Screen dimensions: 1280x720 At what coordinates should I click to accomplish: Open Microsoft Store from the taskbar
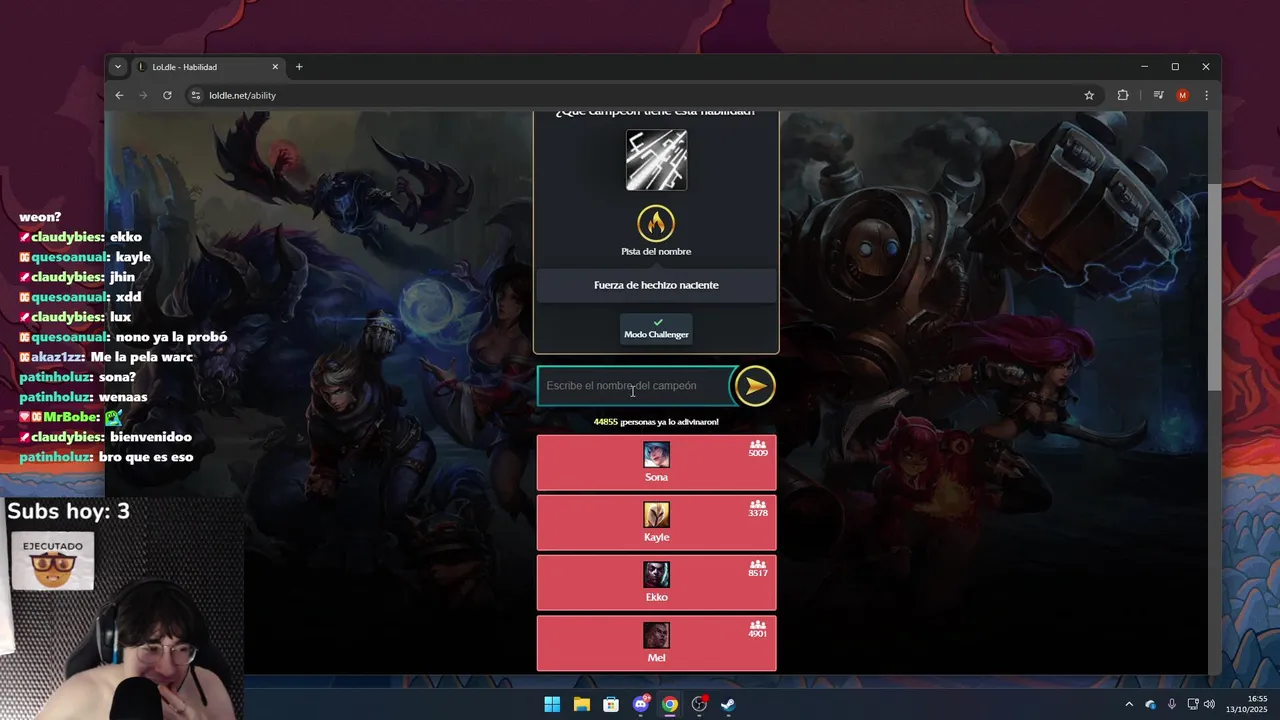[611, 704]
